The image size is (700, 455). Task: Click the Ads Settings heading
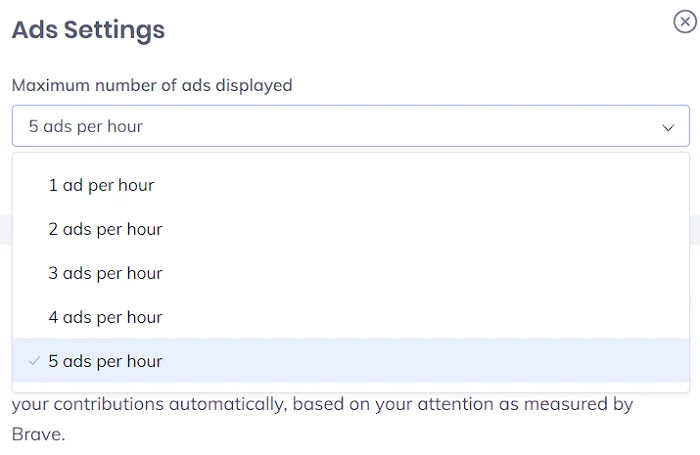[x=88, y=30]
